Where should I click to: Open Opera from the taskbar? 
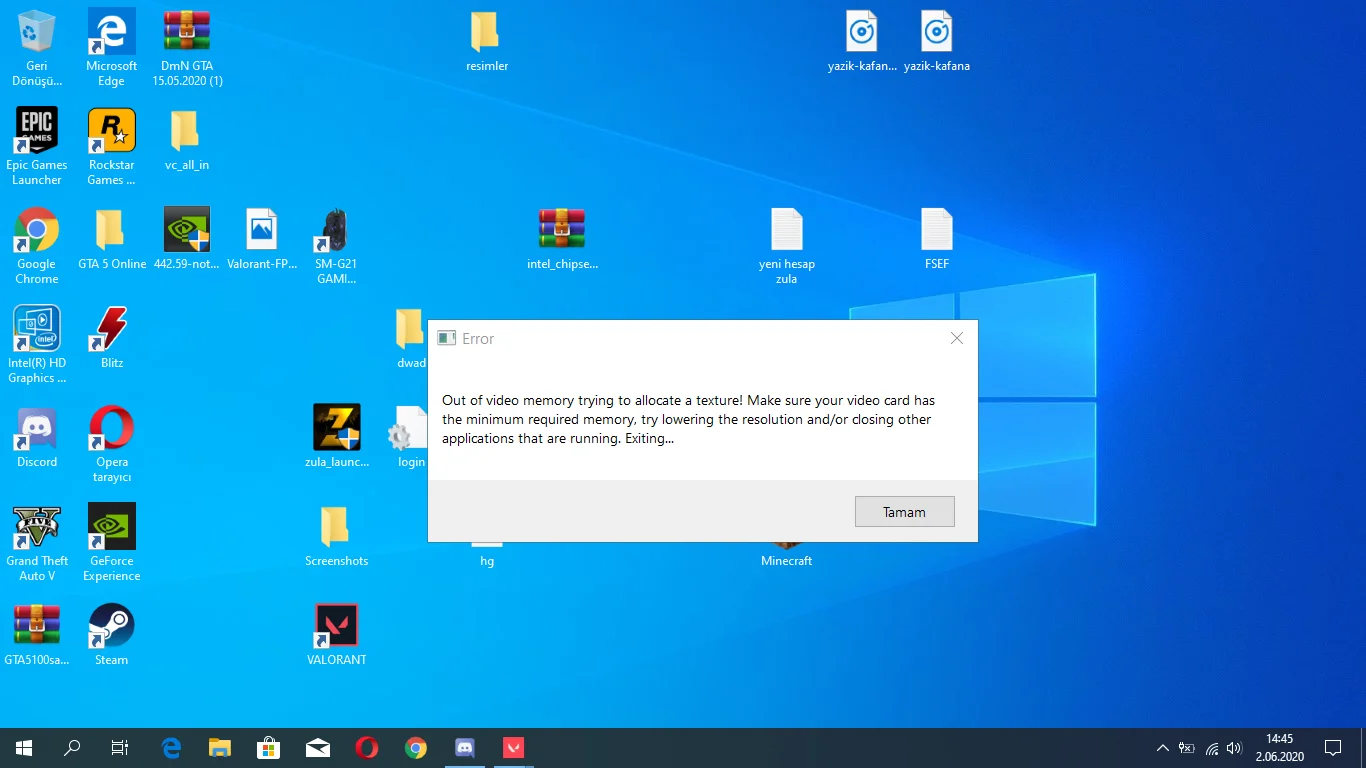367,747
